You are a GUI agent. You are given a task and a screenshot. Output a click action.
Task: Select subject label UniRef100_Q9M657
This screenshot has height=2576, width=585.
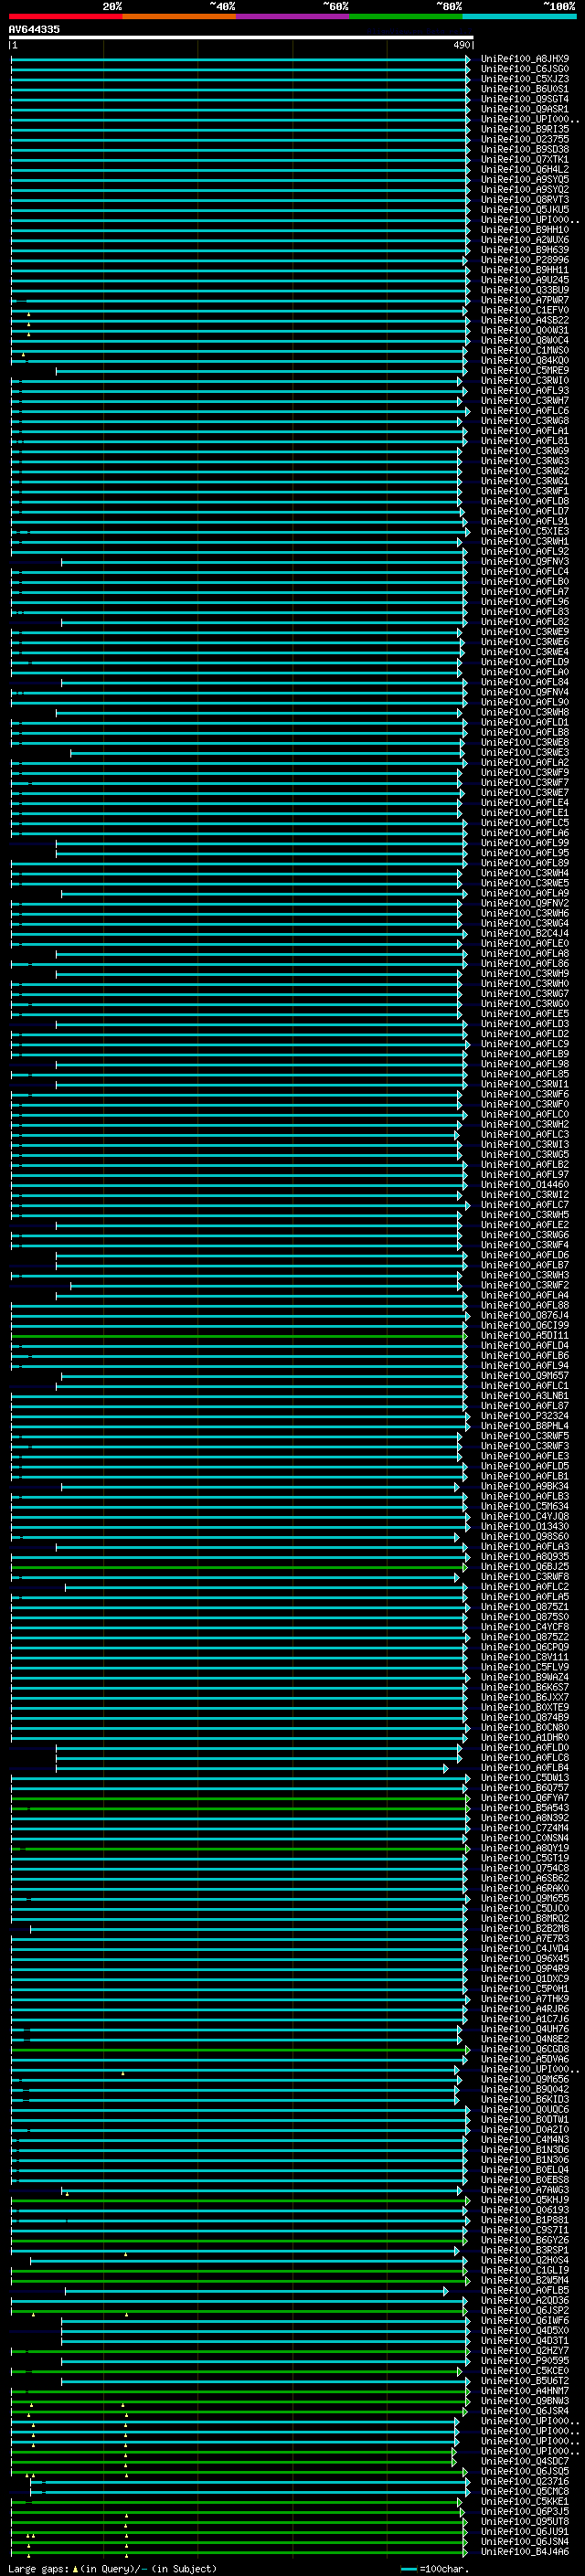click(525, 1375)
